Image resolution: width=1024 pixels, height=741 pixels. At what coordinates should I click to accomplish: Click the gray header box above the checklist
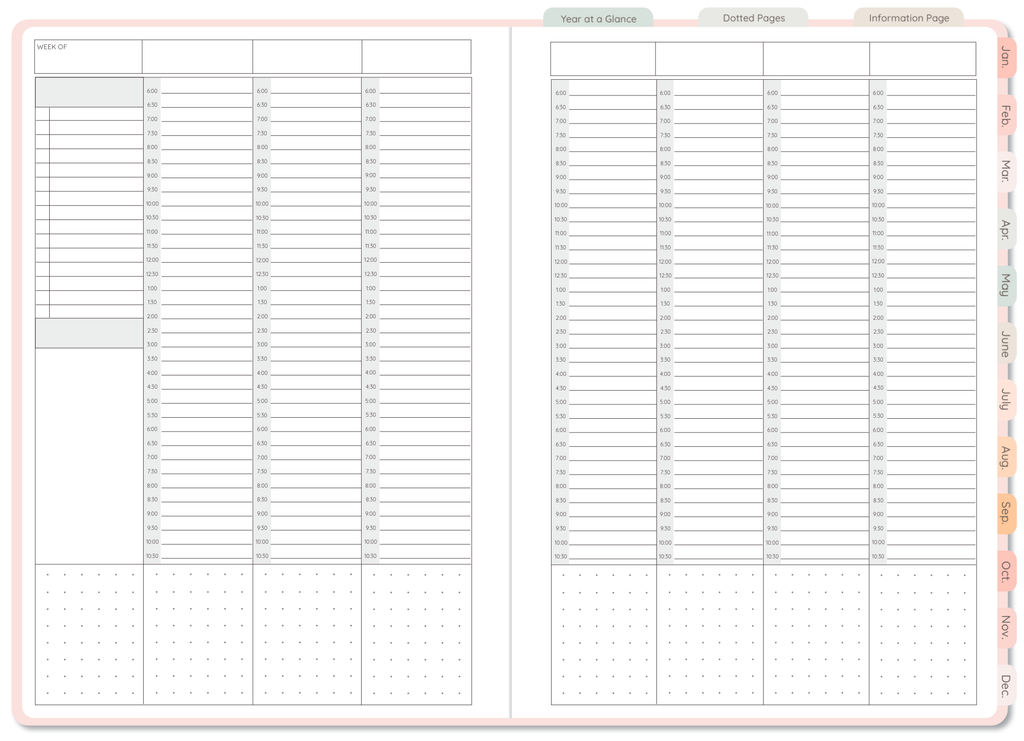[x=89, y=92]
